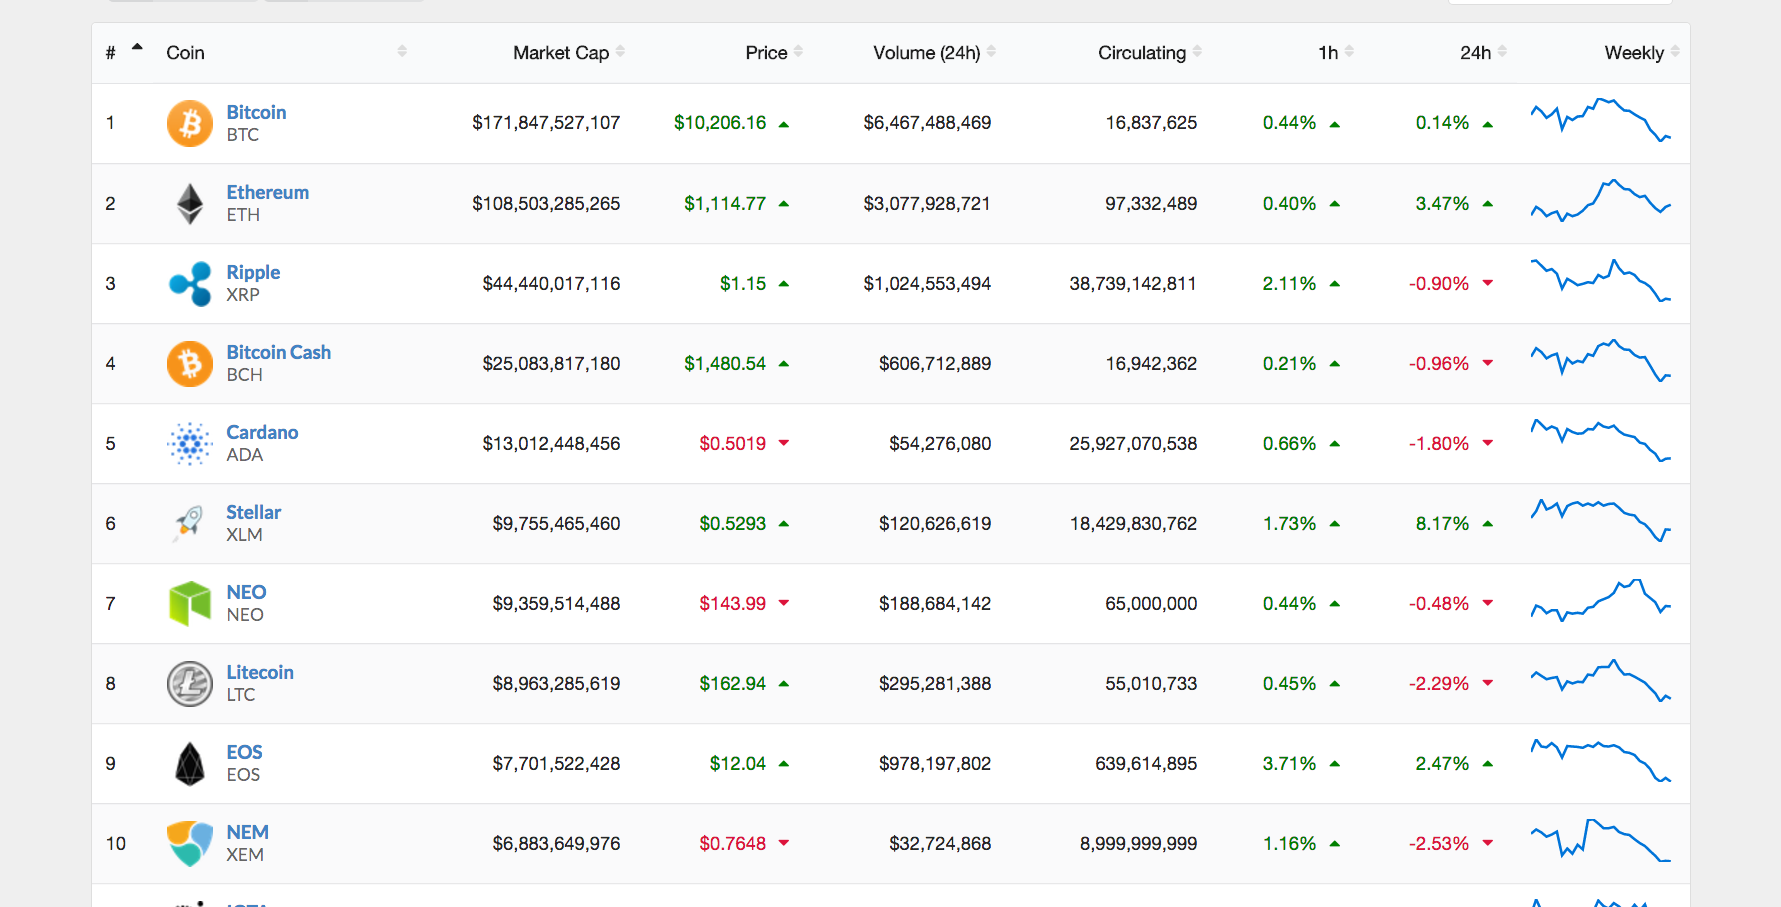Sort table by Volume (24h) column
This screenshot has height=907, width=1781.
[x=926, y=53]
